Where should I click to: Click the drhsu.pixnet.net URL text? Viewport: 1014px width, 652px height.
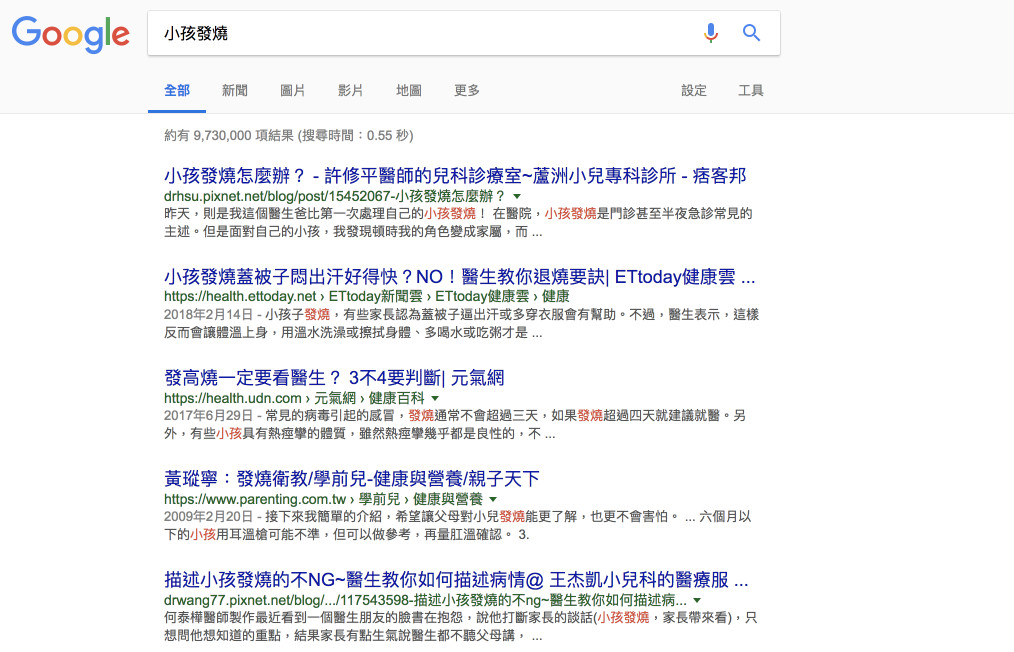334,196
